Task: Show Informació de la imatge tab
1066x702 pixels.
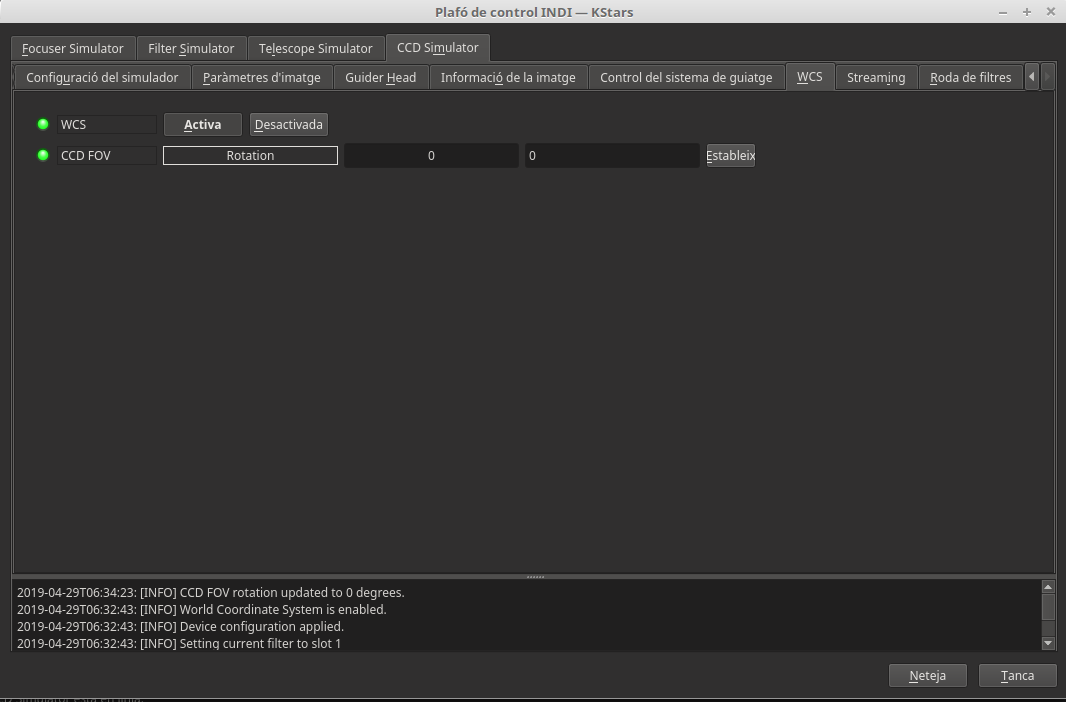Action: (508, 77)
